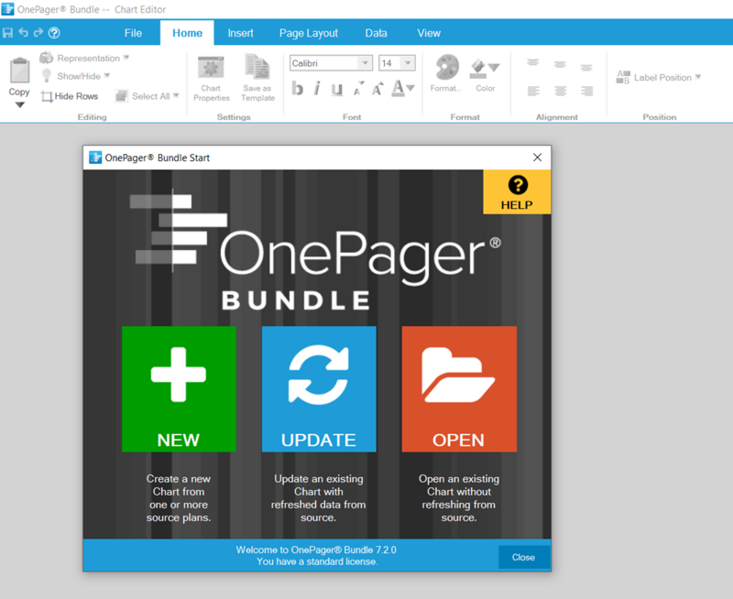Switch to the Insert tab

240,33
